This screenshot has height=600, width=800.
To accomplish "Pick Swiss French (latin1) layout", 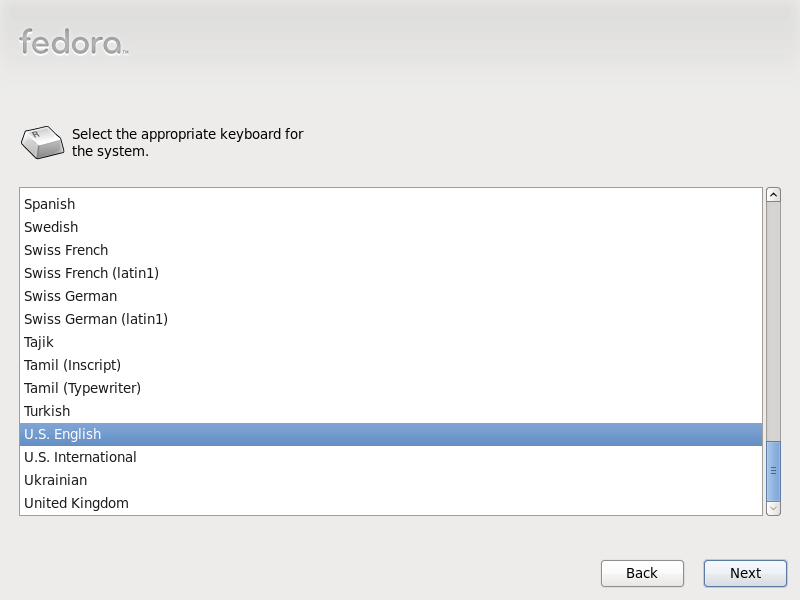I will point(391,273).
